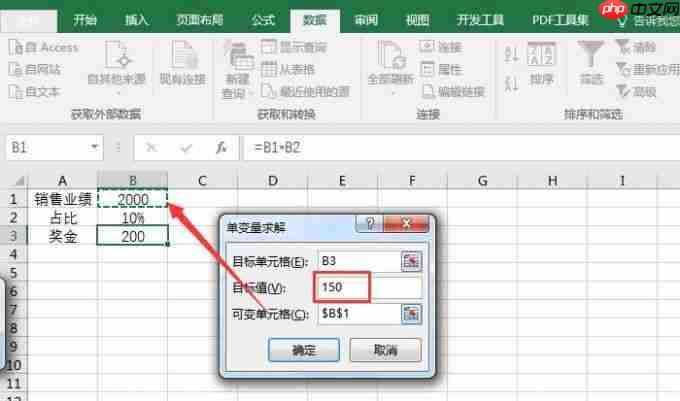Click 重新应用 filter button

click(x=648, y=69)
